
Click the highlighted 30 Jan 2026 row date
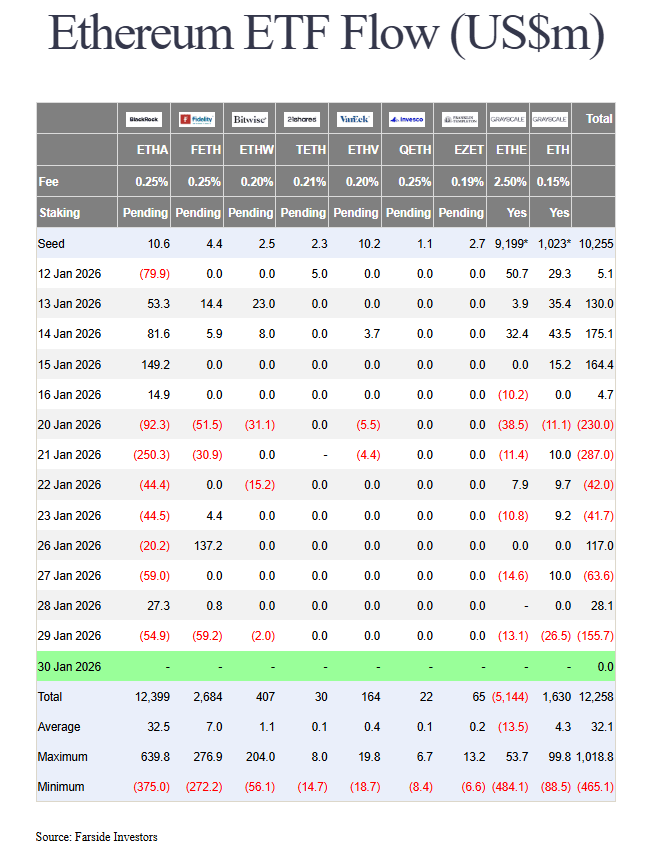tap(70, 666)
